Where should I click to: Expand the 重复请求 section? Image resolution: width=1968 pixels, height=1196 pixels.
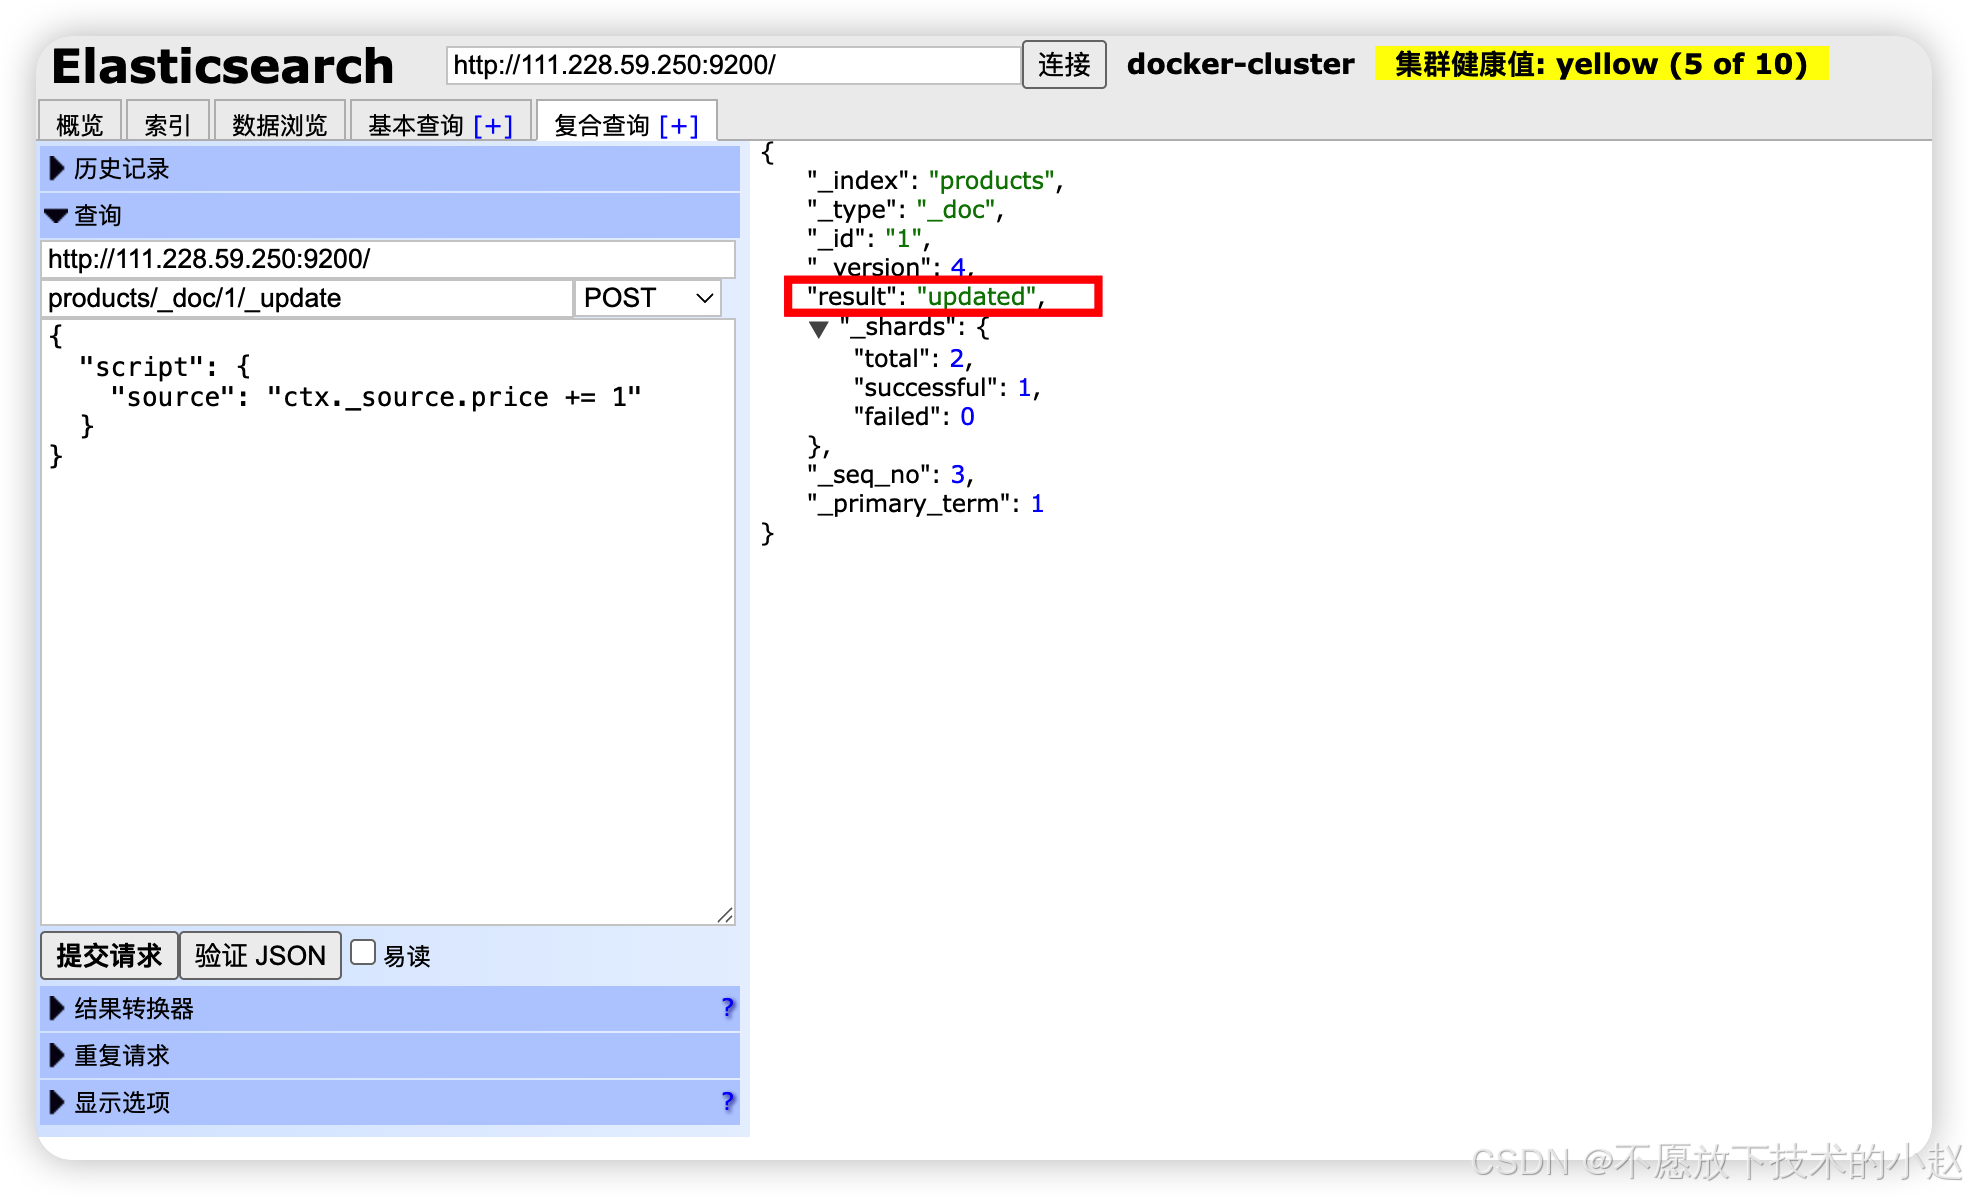pyautogui.click(x=121, y=1055)
